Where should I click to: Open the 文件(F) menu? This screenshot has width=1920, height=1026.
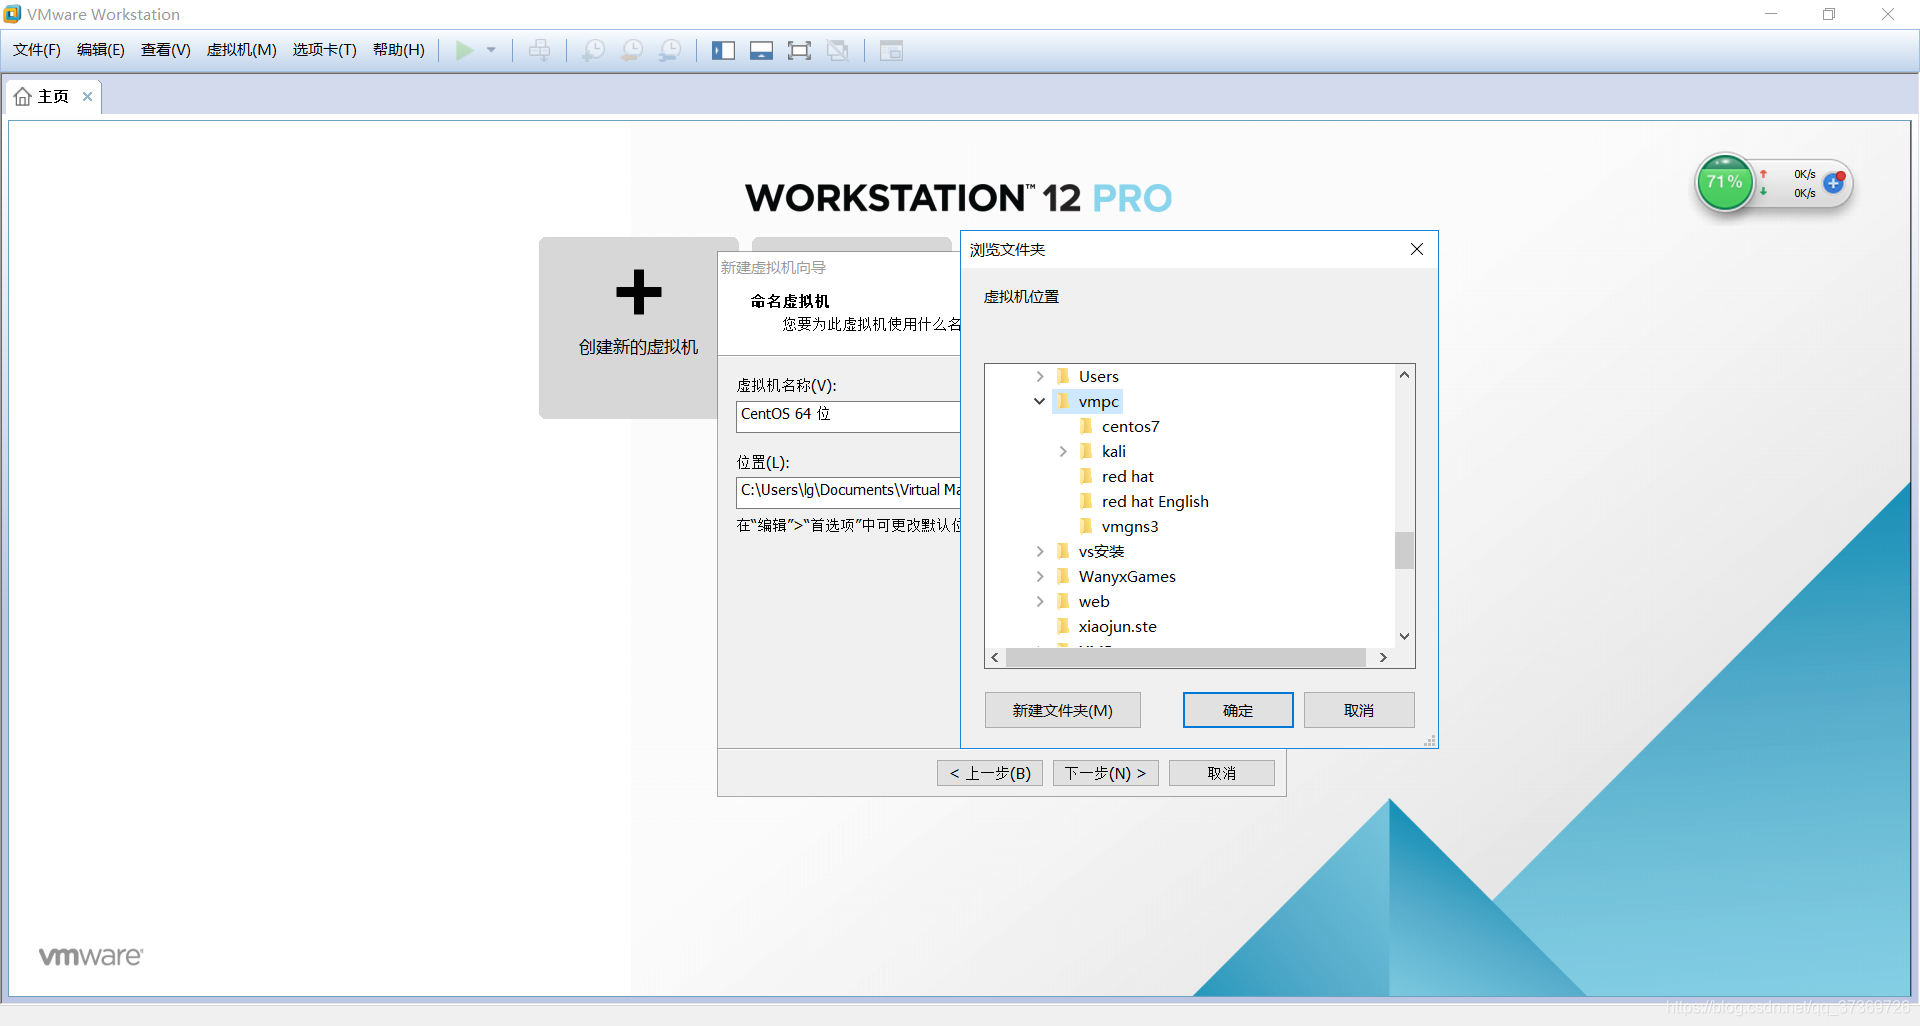[x=37, y=50]
